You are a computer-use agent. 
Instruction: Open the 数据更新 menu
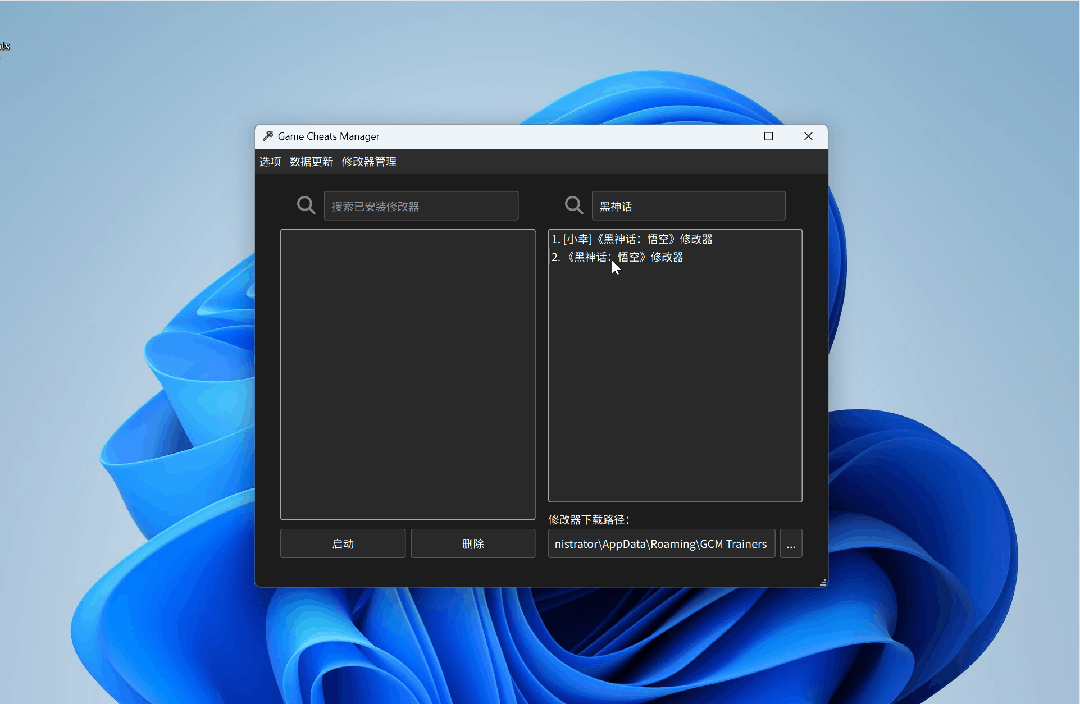311,162
